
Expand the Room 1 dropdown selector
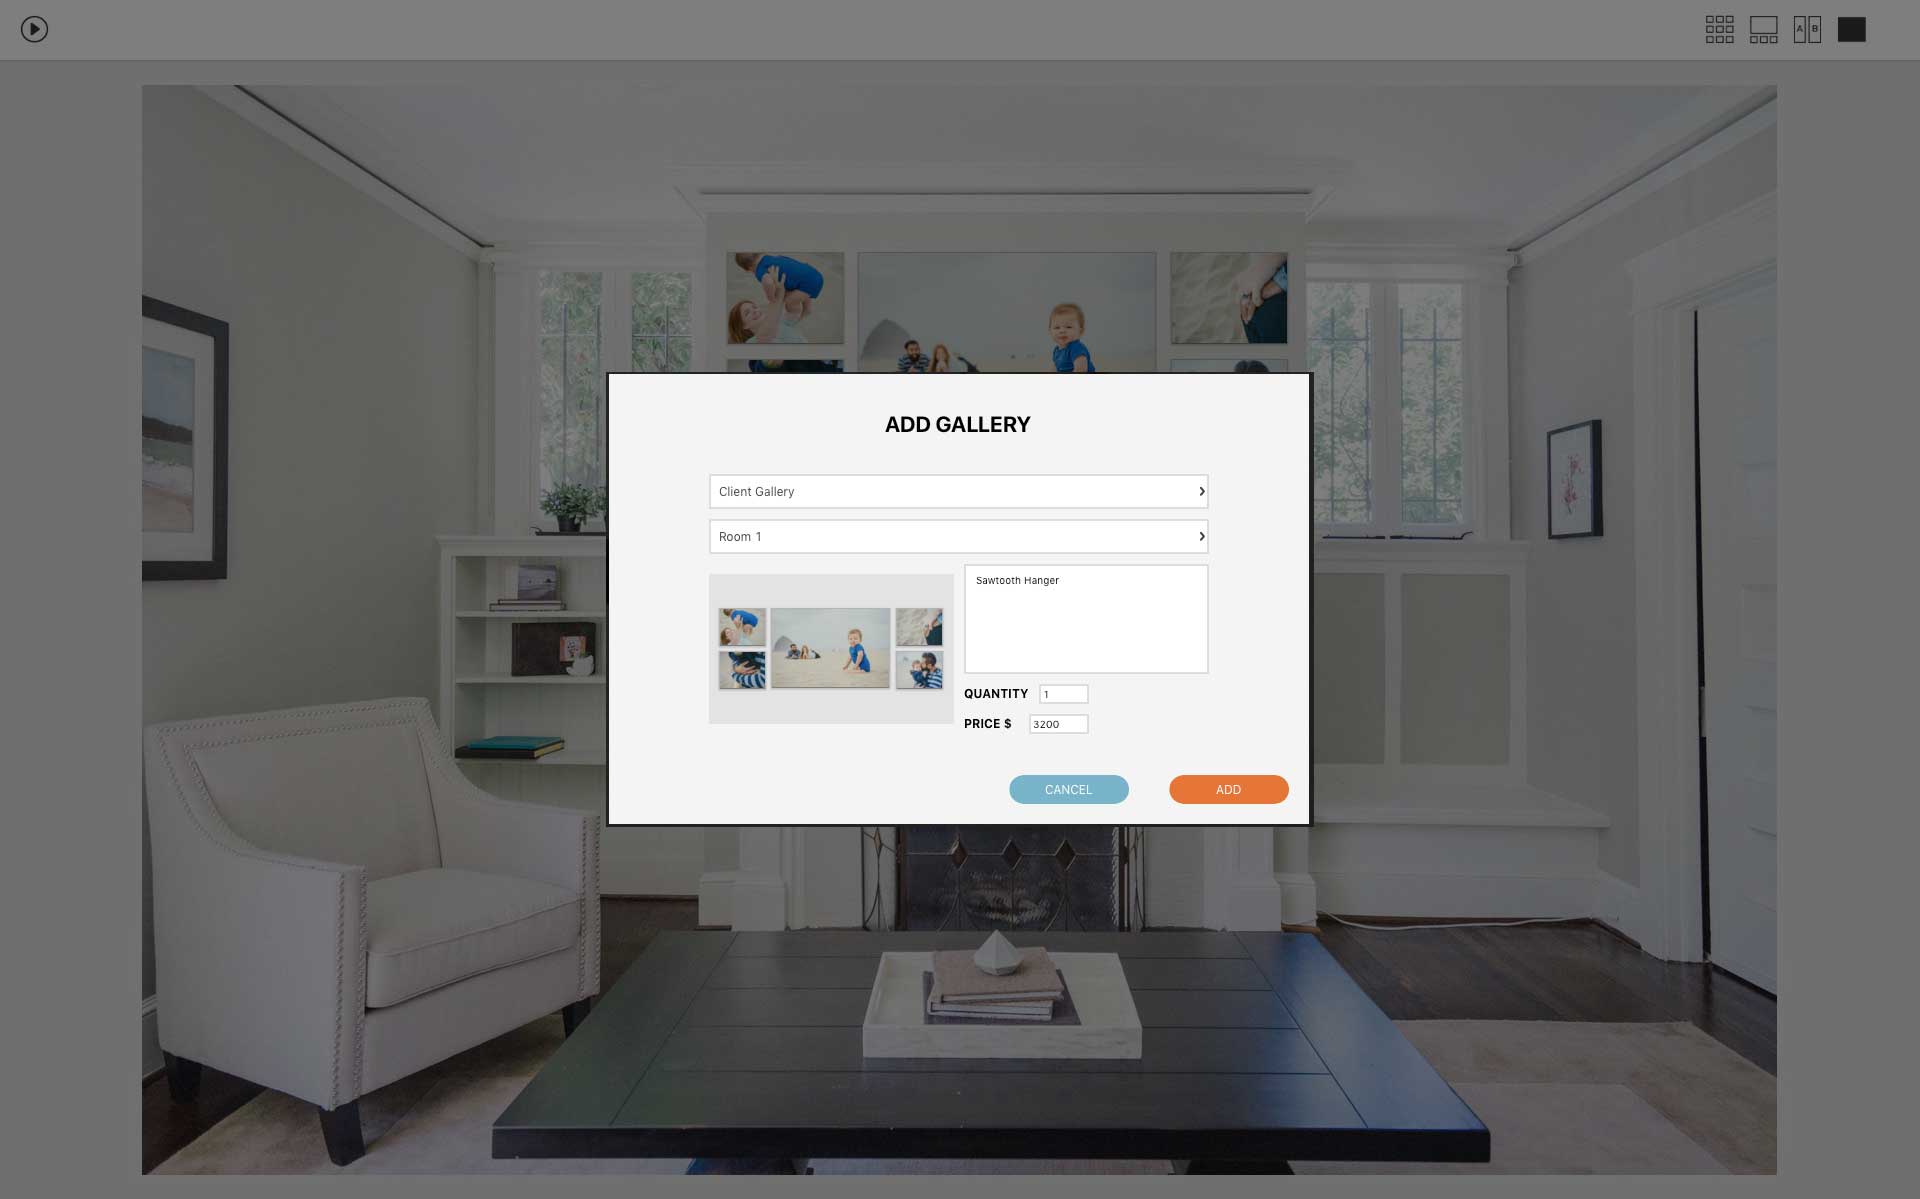[1200, 536]
